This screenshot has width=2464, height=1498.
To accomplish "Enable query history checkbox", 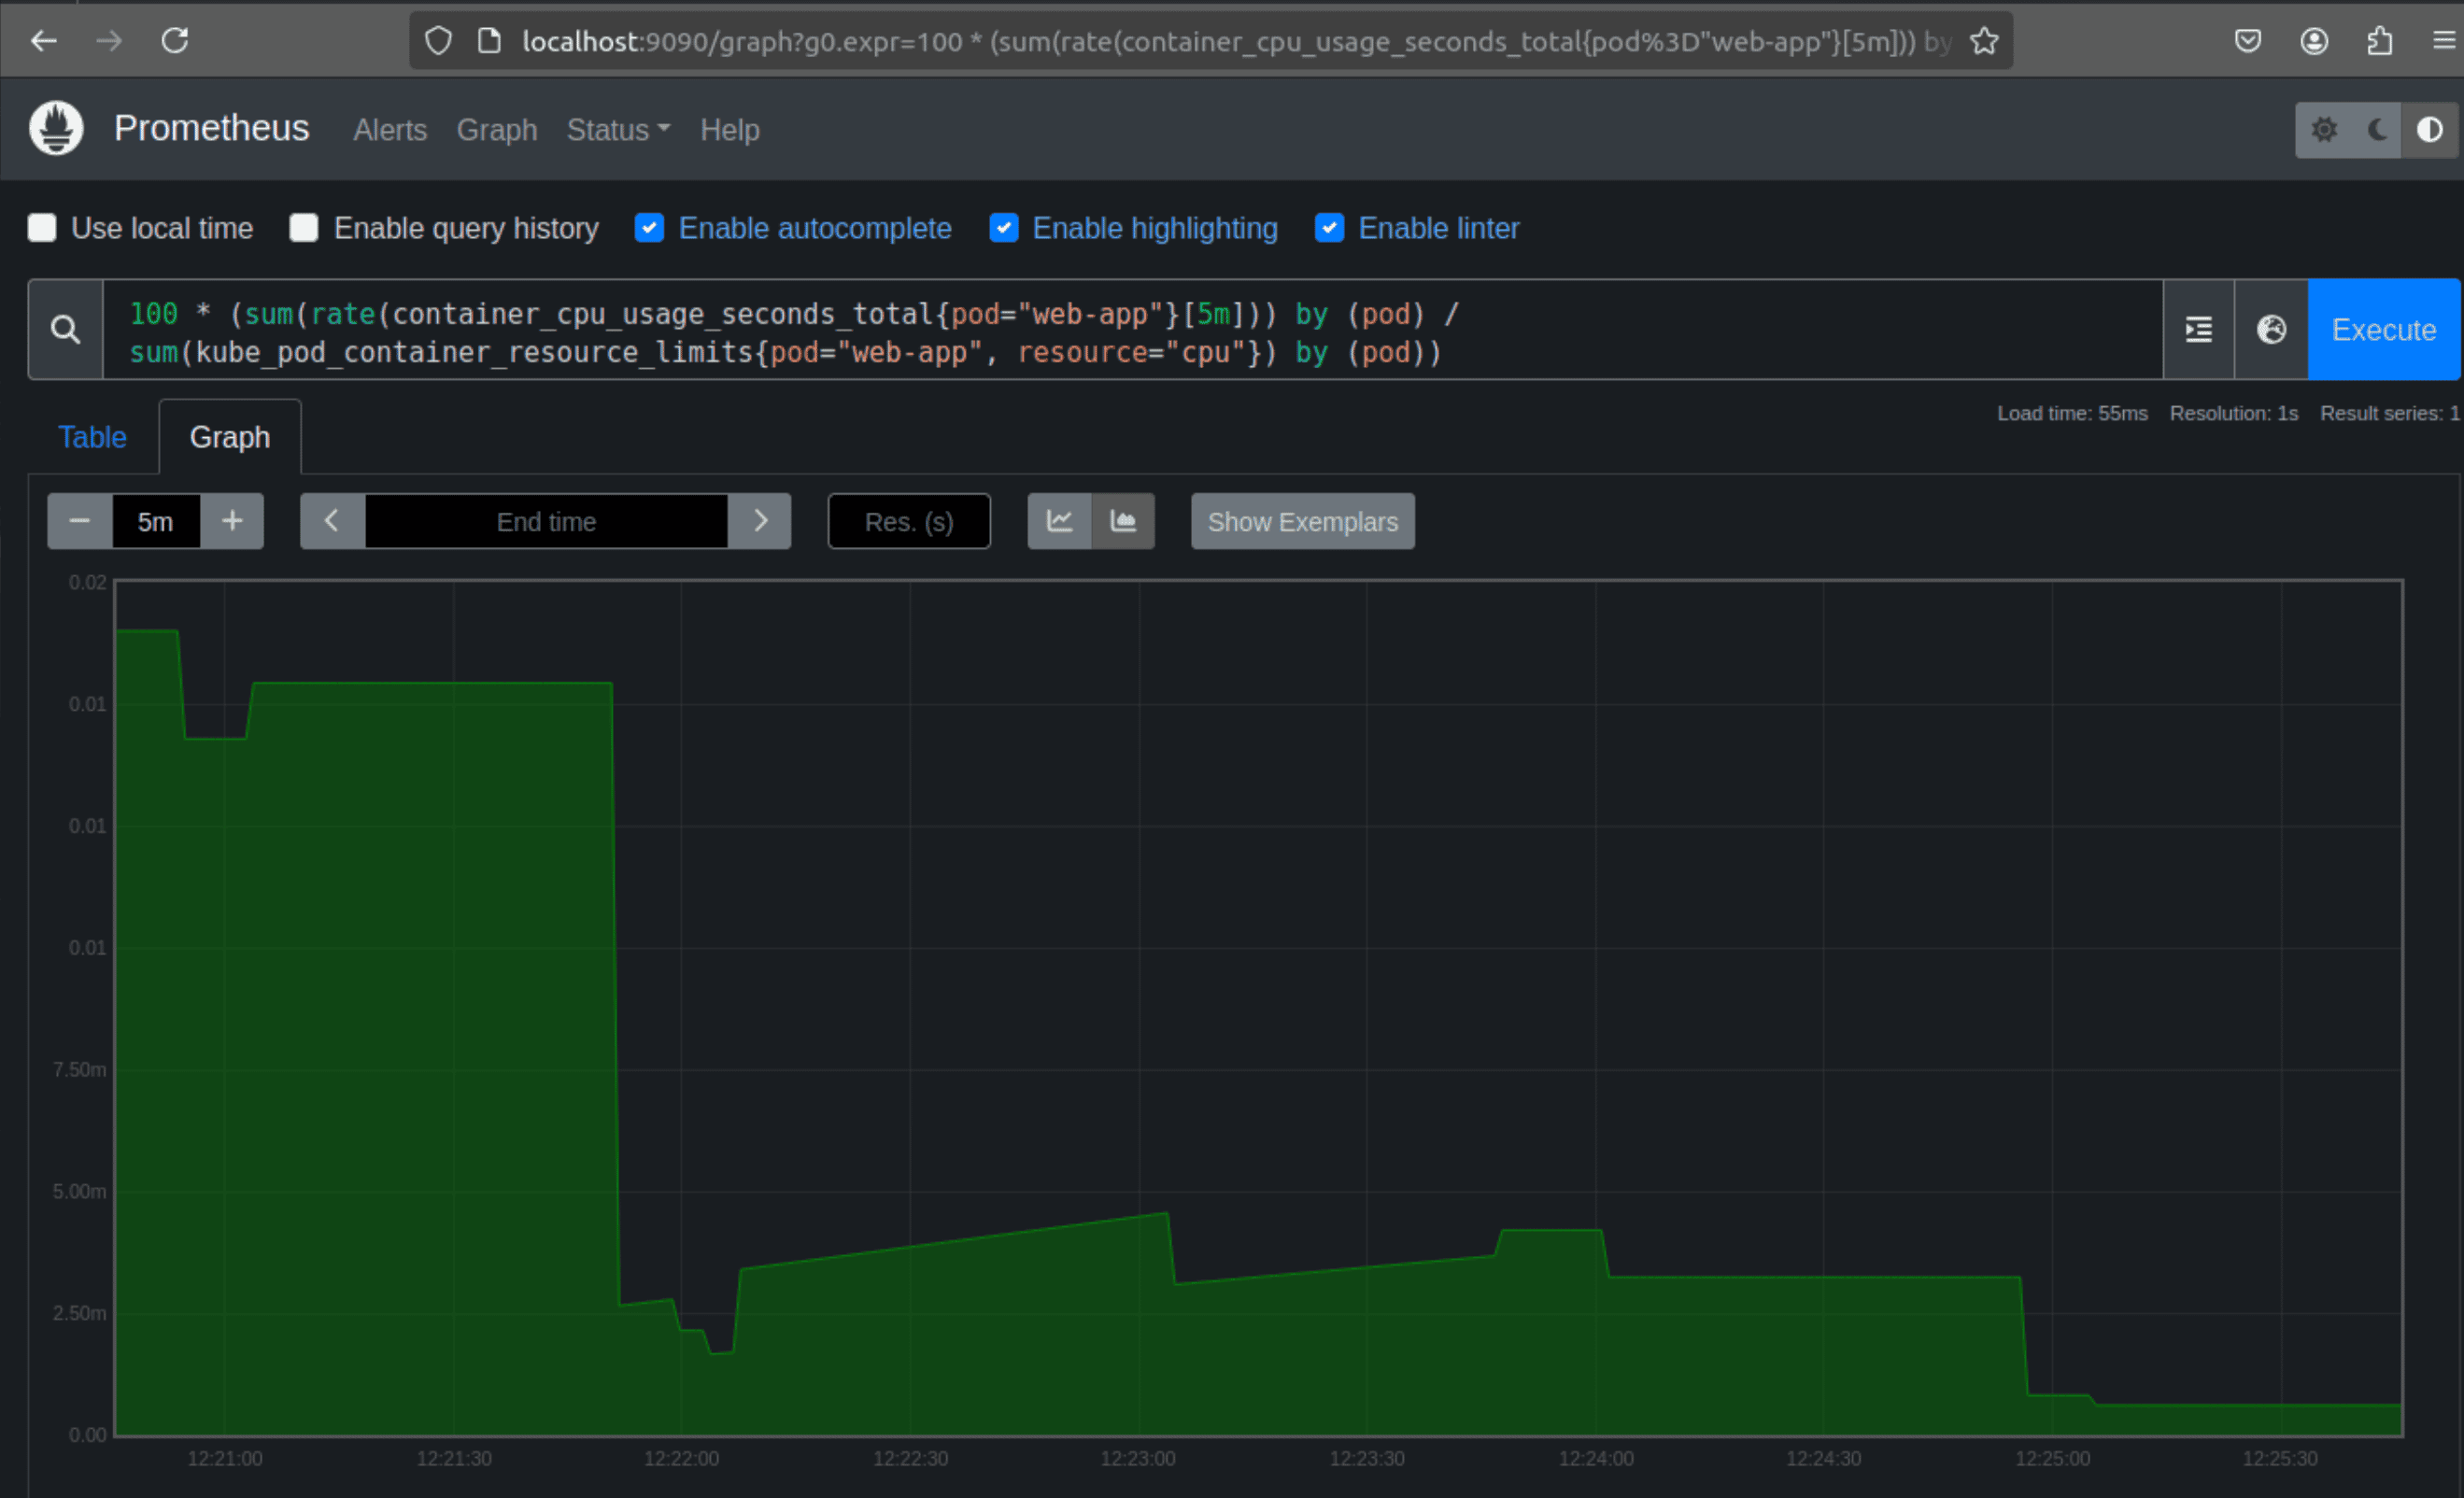I will click(x=304, y=228).
